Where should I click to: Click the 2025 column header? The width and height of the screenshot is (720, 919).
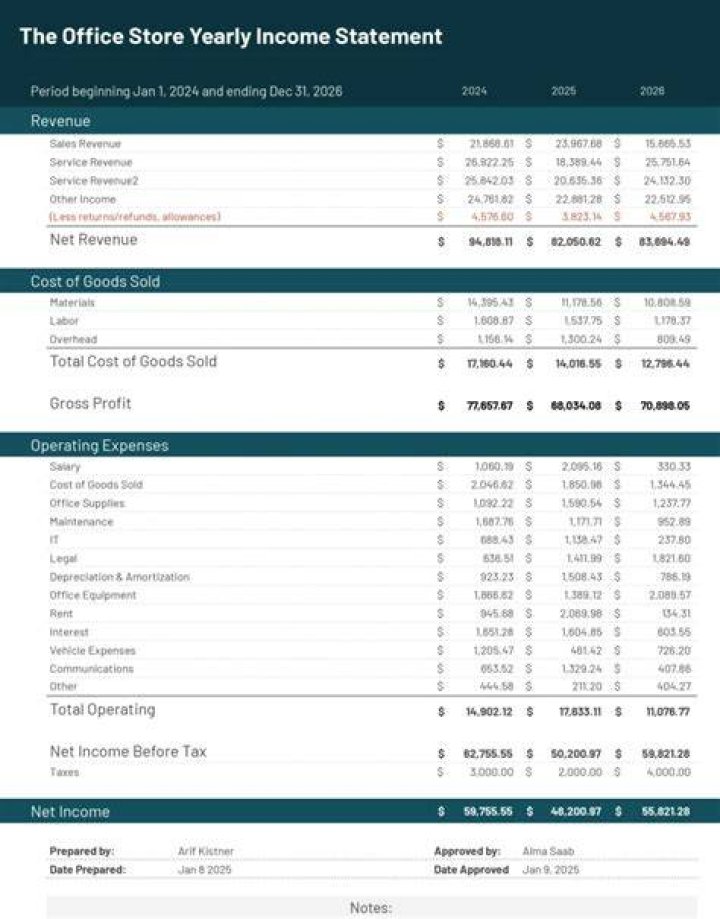[563, 91]
